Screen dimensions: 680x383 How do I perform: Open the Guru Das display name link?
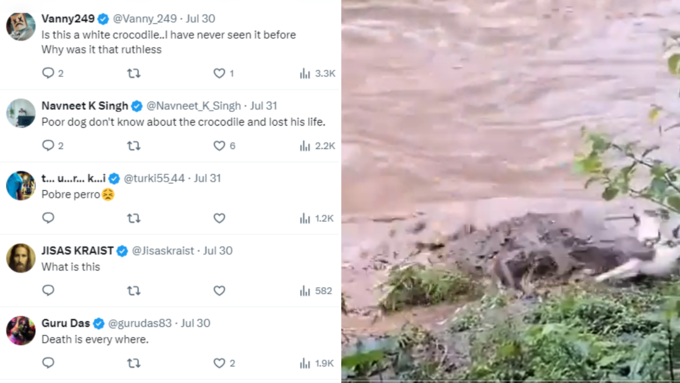click(x=65, y=323)
